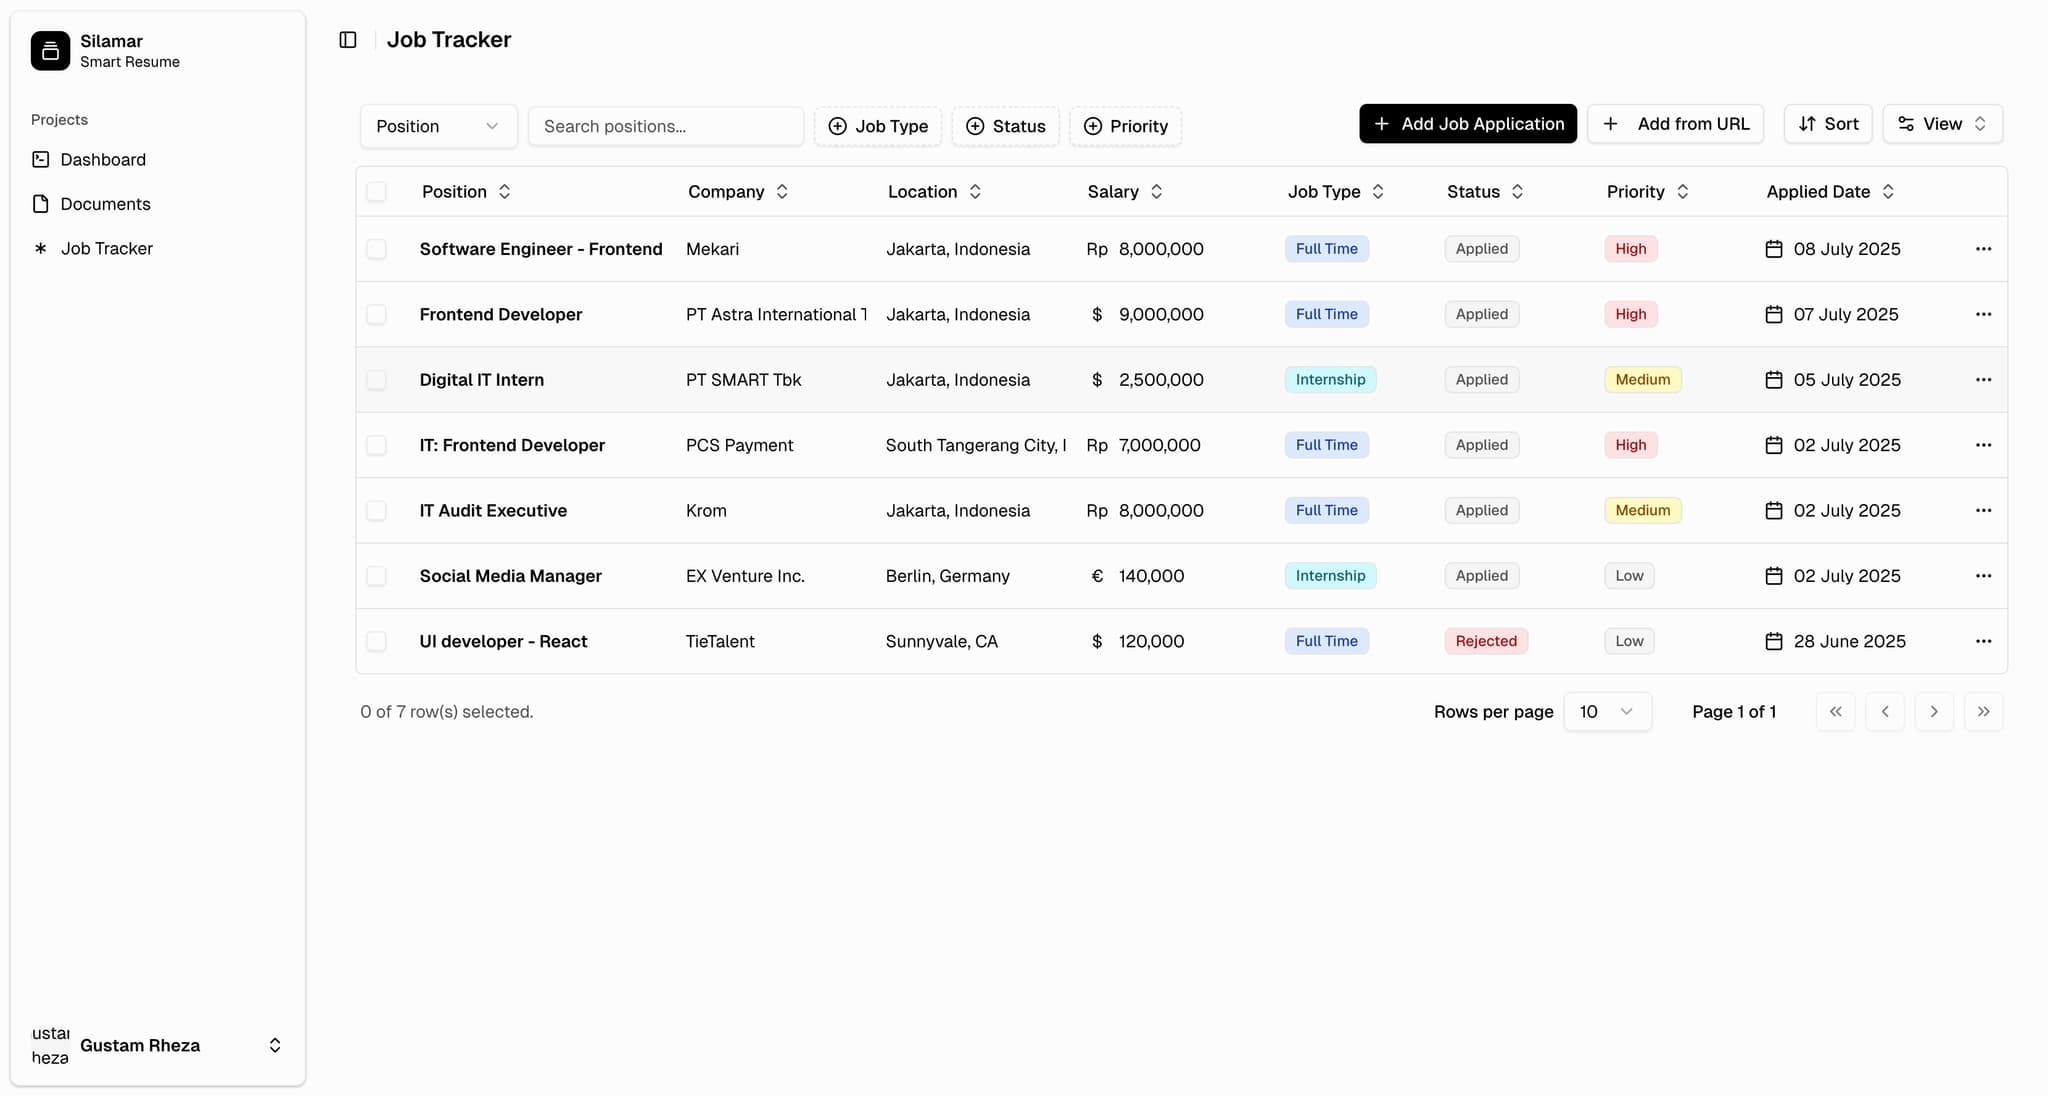
Task: Click the Sunnyvale, CA location cell
Action: tap(942, 641)
